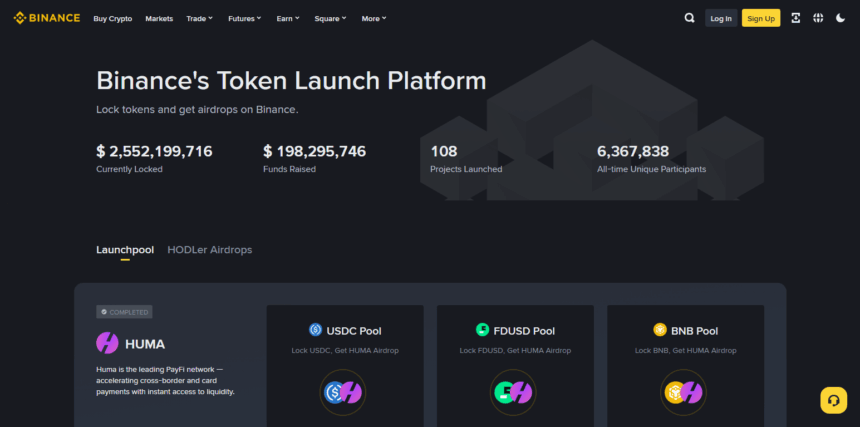The image size is (860, 427).
Task: Expand the Earn dropdown menu
Action: pyautogui.click(x=288, y=18)
